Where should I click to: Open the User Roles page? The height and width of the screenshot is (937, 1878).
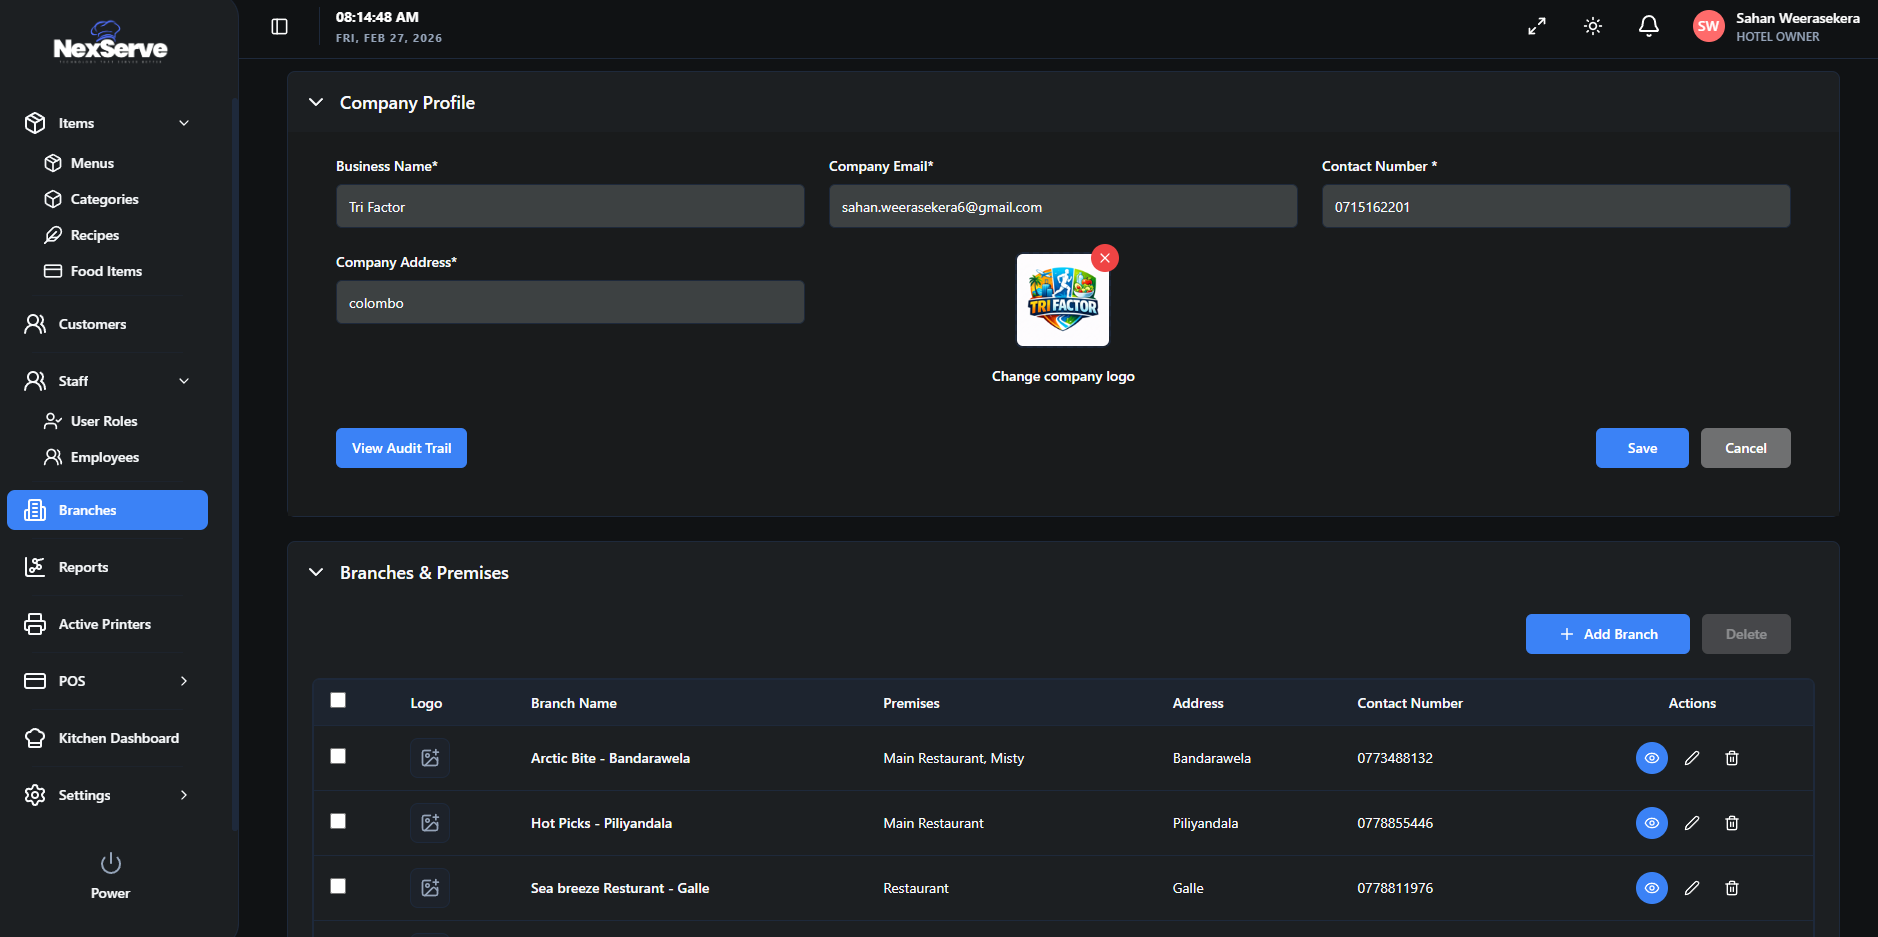pyautogui.click(x=104, y=421)
